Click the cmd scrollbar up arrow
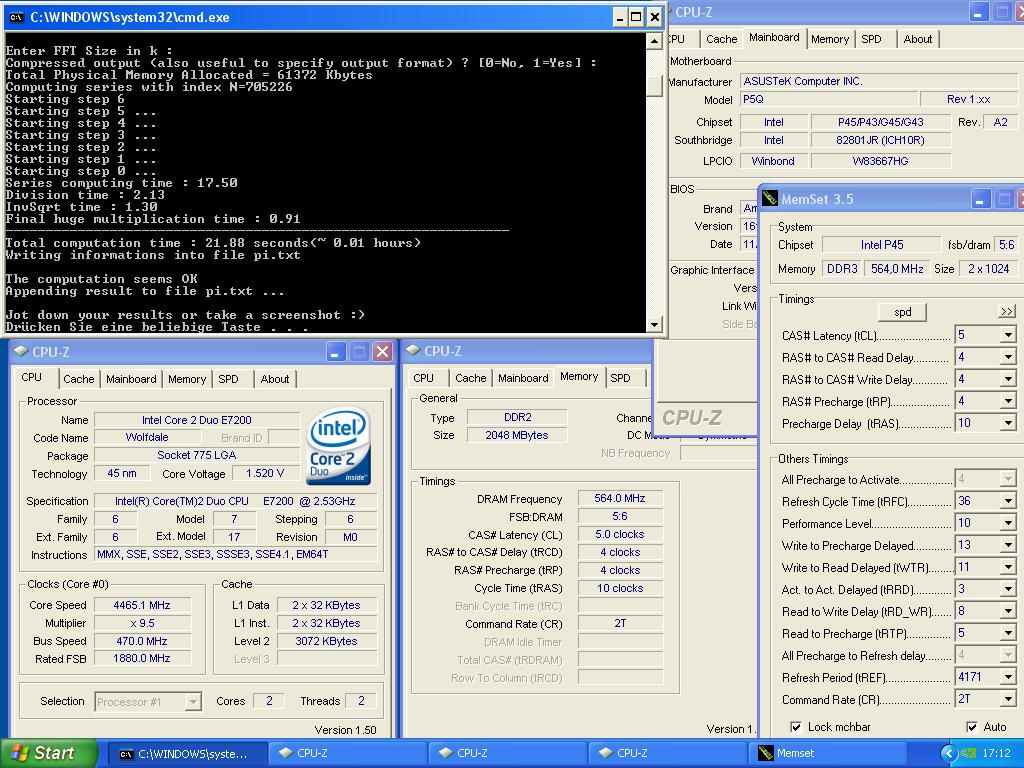 click(x=654, y=41)
